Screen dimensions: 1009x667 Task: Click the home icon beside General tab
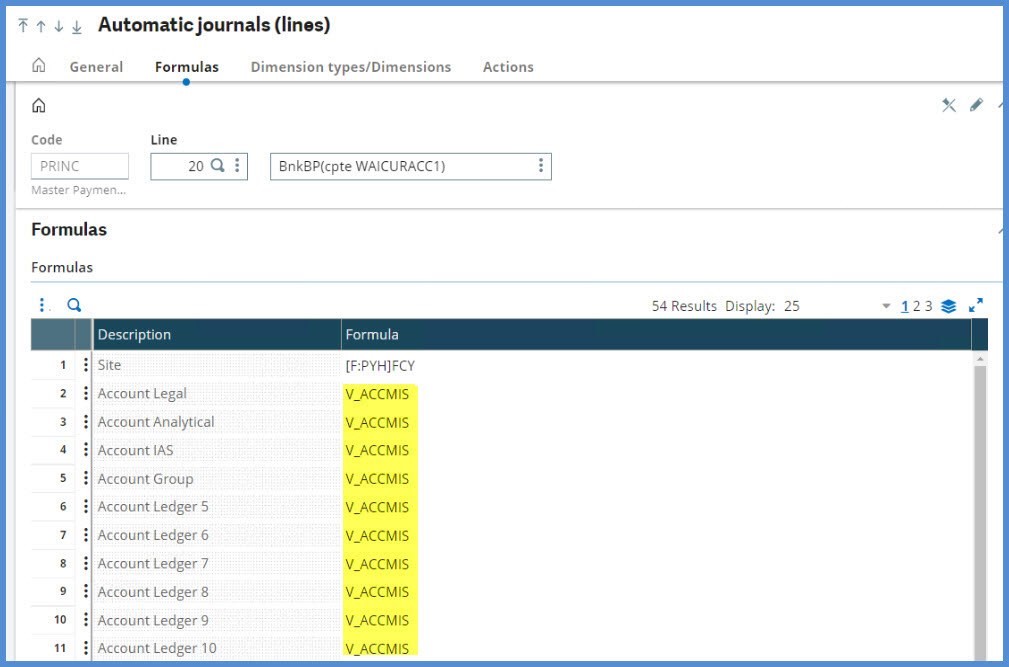pos(39,66)
